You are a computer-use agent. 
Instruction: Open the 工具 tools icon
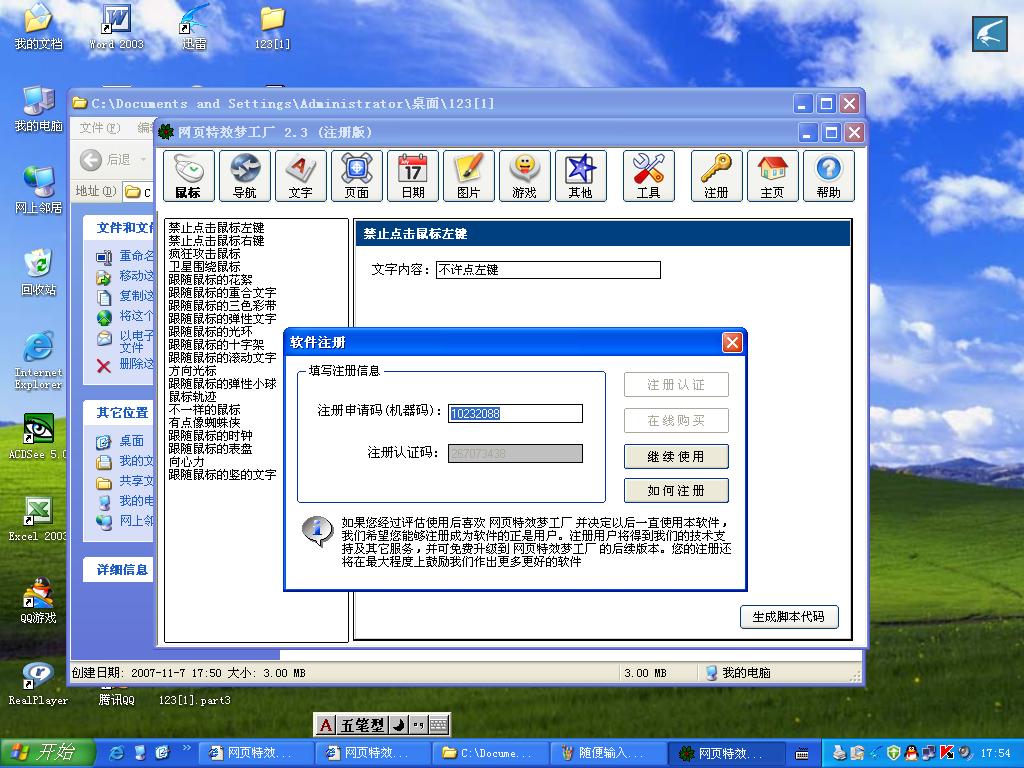648,176
